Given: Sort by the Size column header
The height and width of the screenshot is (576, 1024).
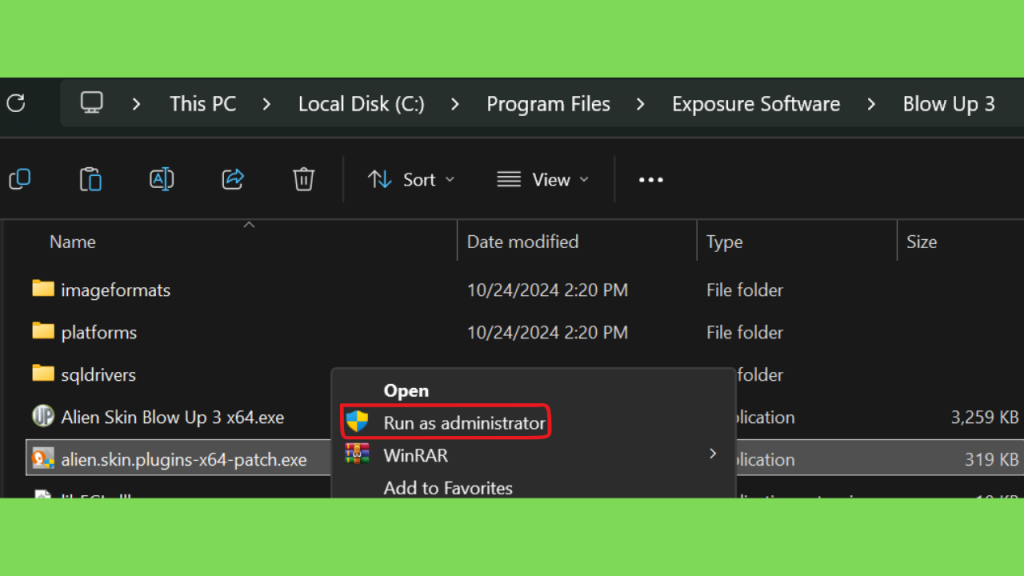Looking at the screenshot, I should 921,242.
